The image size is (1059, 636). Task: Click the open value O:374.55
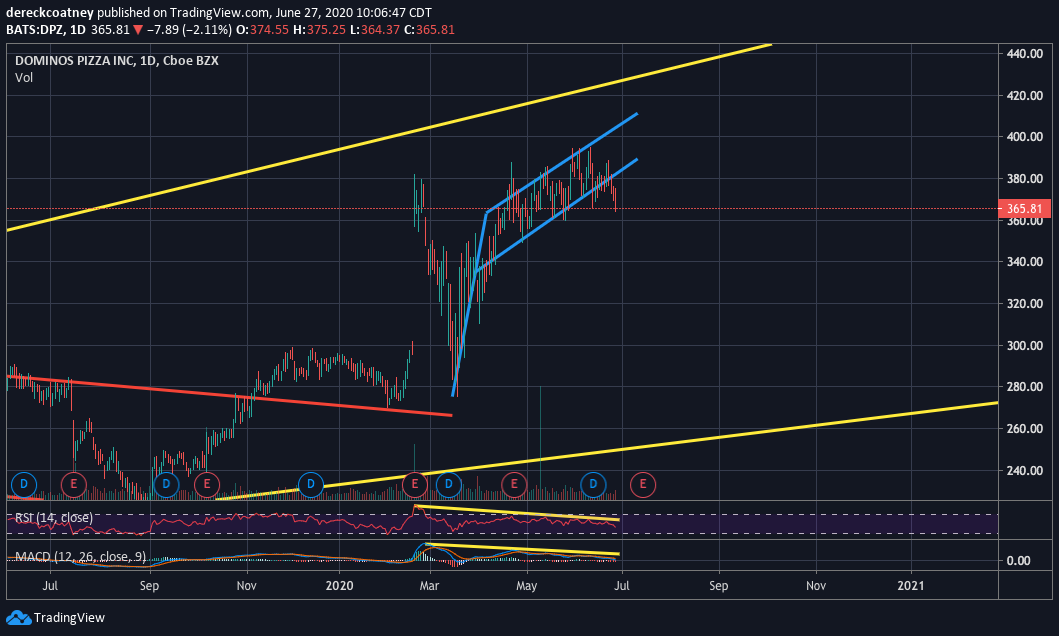pos(260,30)
